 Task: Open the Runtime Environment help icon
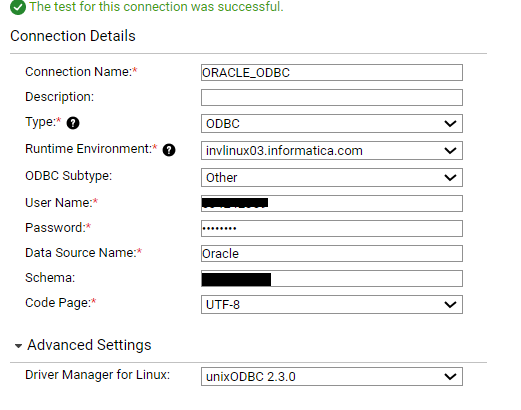(x=169, y=150)
